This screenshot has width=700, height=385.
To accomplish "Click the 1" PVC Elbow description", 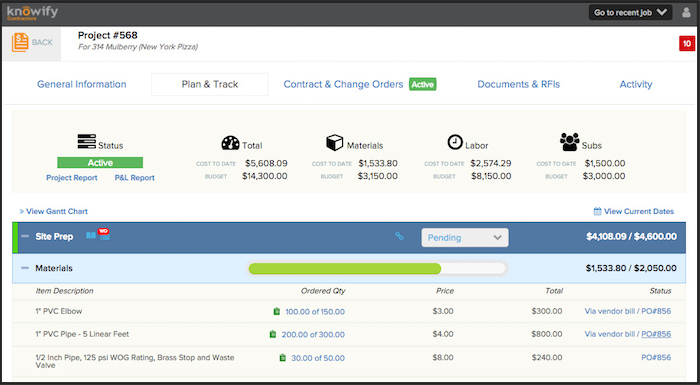I will tap(59, 311).
